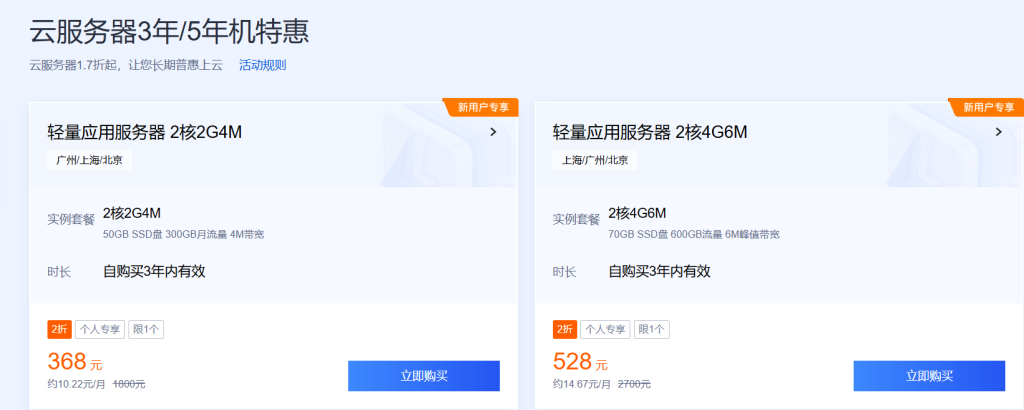Click the 实例套餐 value 2核2G4M
Screen dimensions: 1024x410
(x=132, y=213)
